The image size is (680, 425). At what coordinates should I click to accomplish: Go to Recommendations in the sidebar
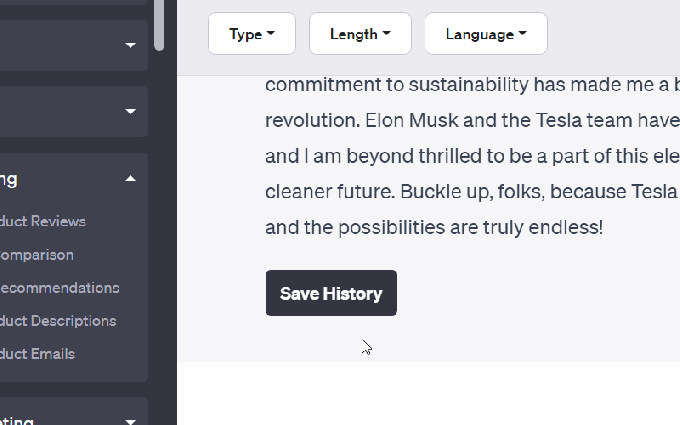60,287
